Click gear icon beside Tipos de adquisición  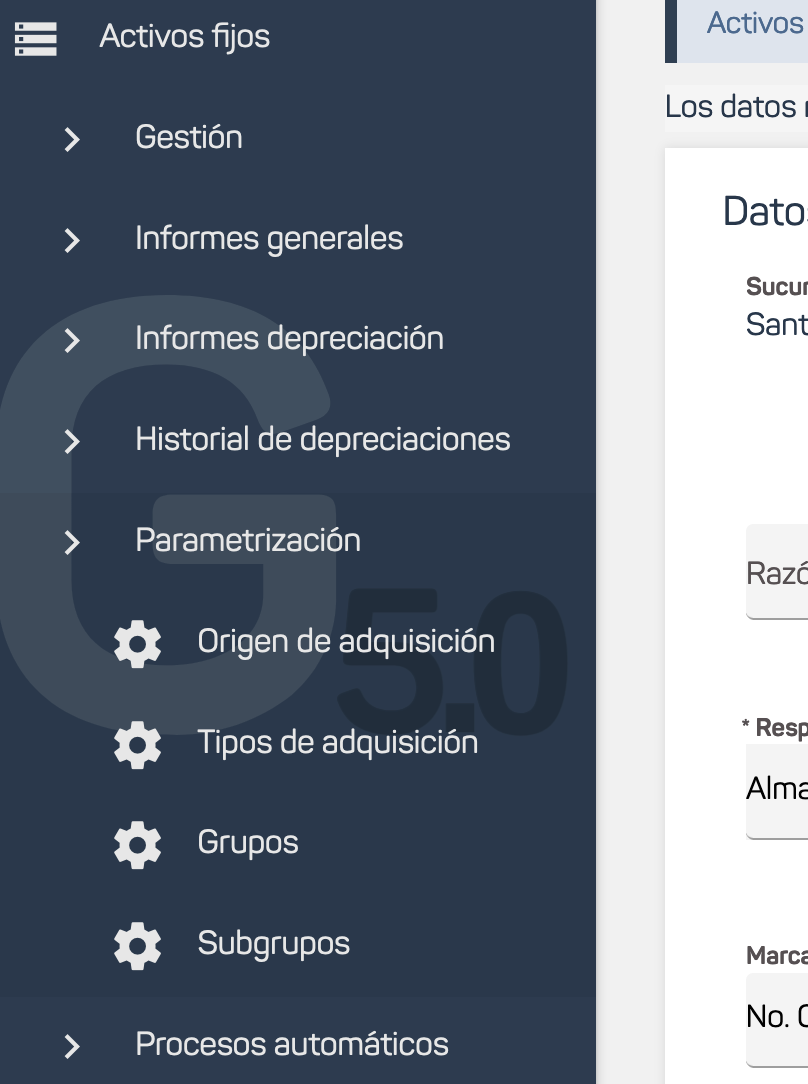[x=138, y=744]
